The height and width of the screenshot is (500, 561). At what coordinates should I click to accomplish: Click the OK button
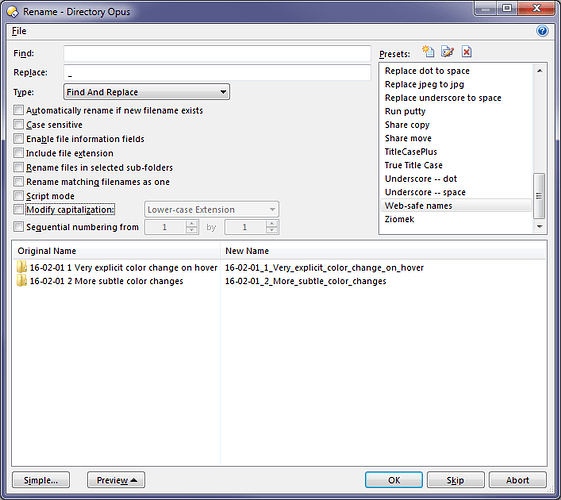(394, 480)
